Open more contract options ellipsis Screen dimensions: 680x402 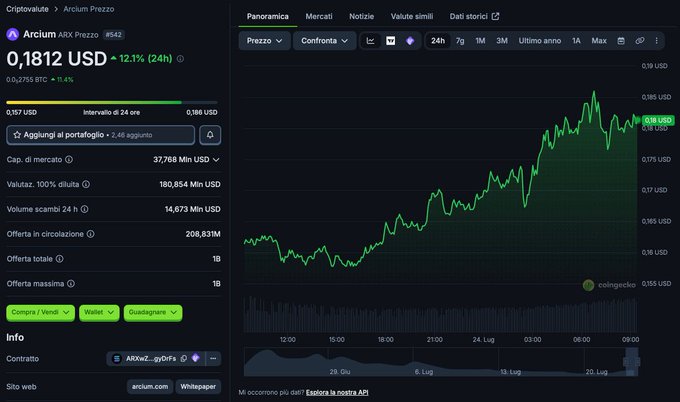coord(213,359)
